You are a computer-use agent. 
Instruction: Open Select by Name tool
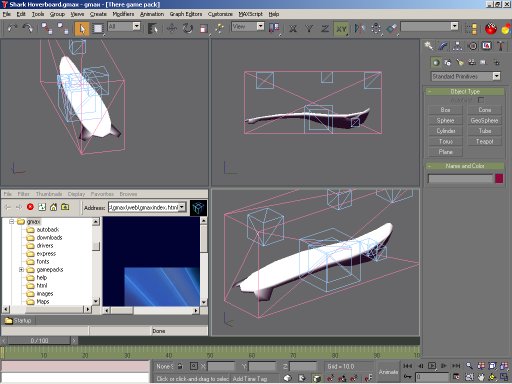pyautogui.click(x=153, y=29)
